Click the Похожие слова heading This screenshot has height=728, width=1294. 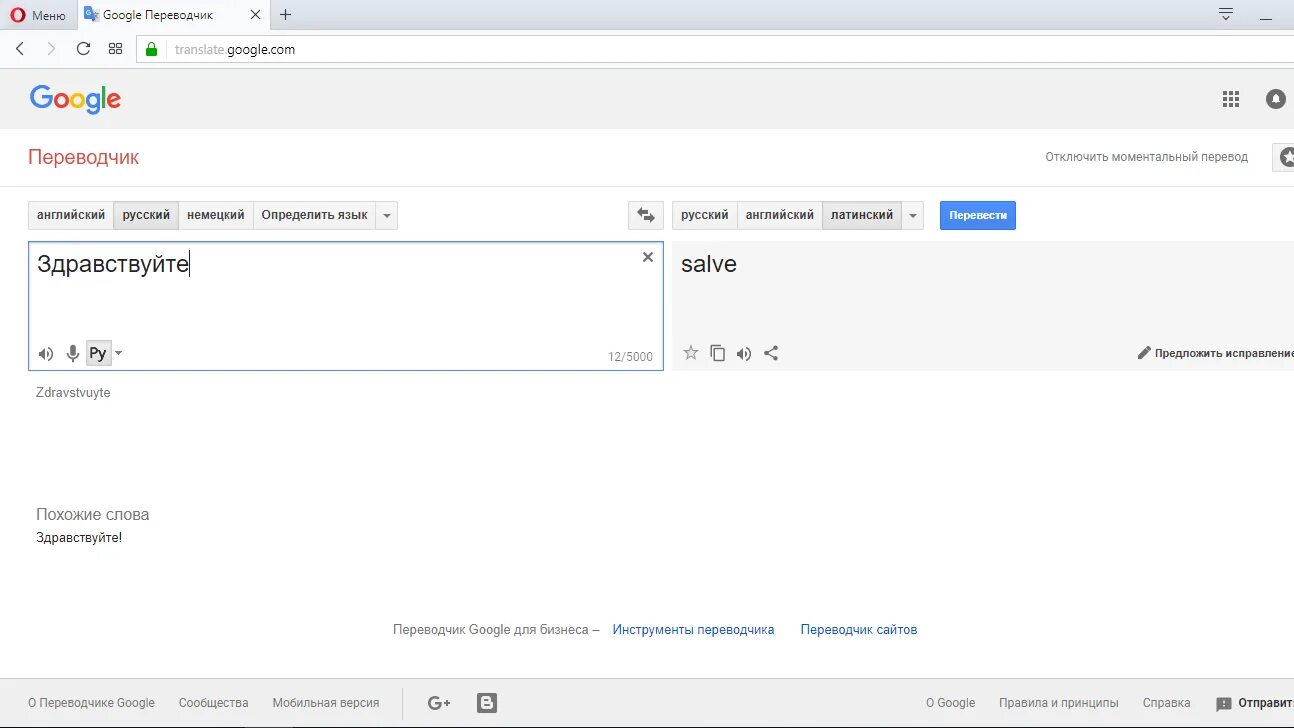[93, 514]
